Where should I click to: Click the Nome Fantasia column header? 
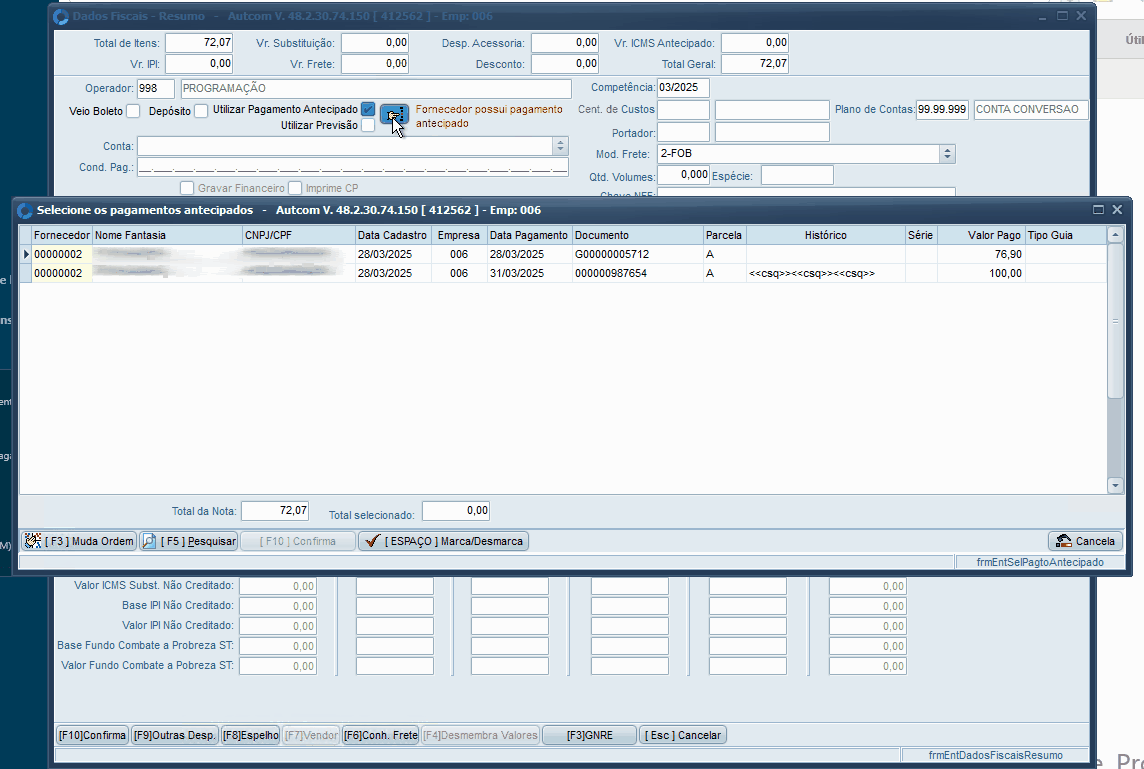tap(167, 236)
